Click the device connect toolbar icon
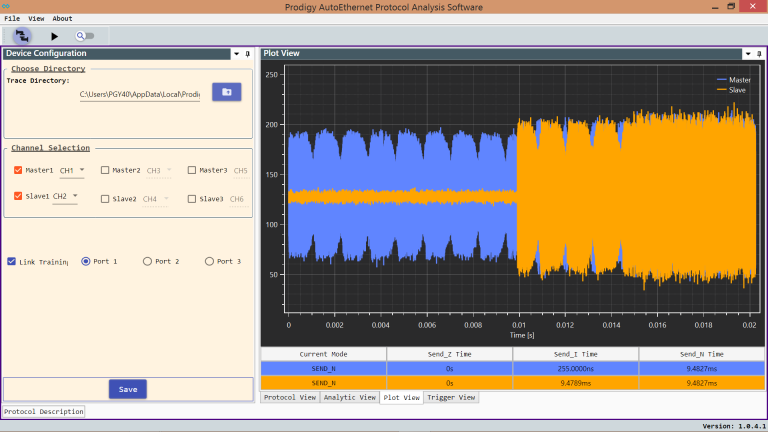Viewport: 768px width, 432px height. tap(22, 36)
